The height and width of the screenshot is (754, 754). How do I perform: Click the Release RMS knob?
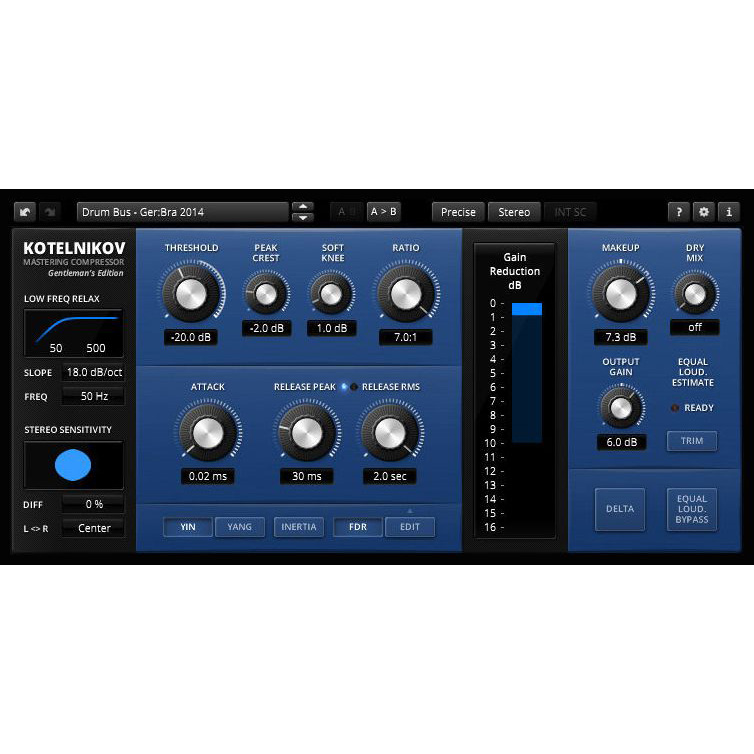390,432
